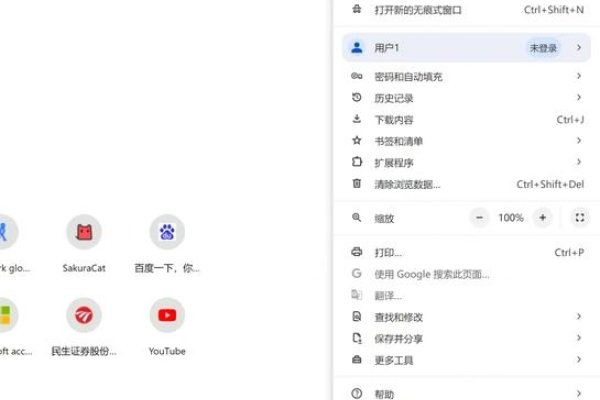Screen dimensions: 600x400
Task: Click the help question mark icon
Action: point(357,393)
